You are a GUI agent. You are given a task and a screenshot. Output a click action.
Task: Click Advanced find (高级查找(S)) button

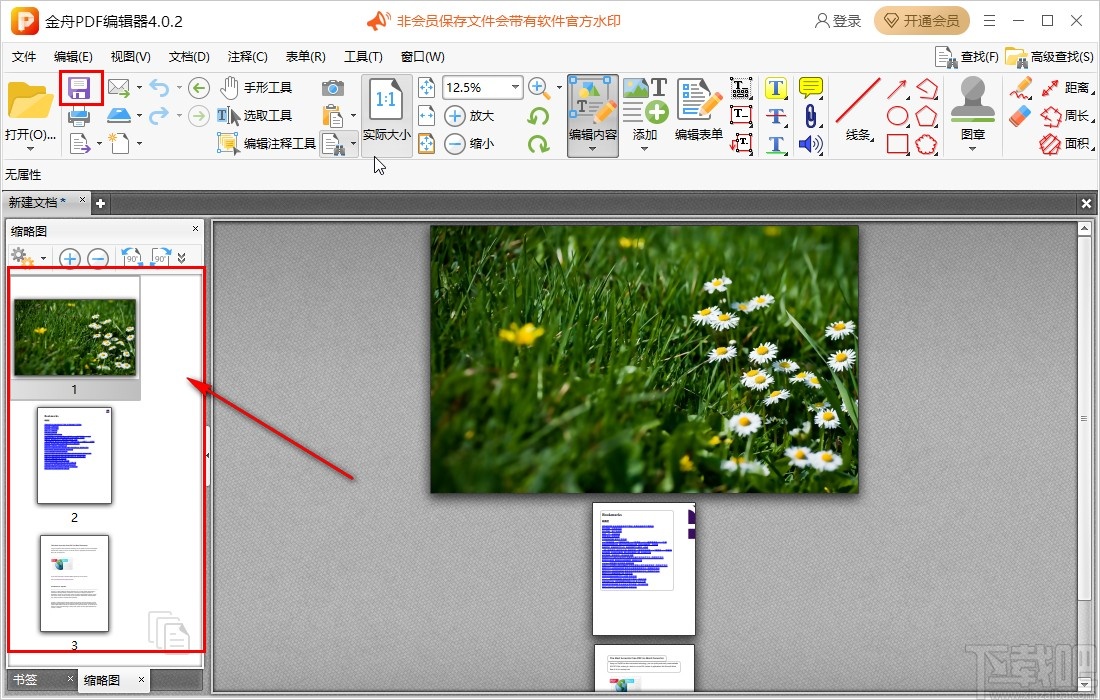pyautogui.click(x=1049, y=57)
